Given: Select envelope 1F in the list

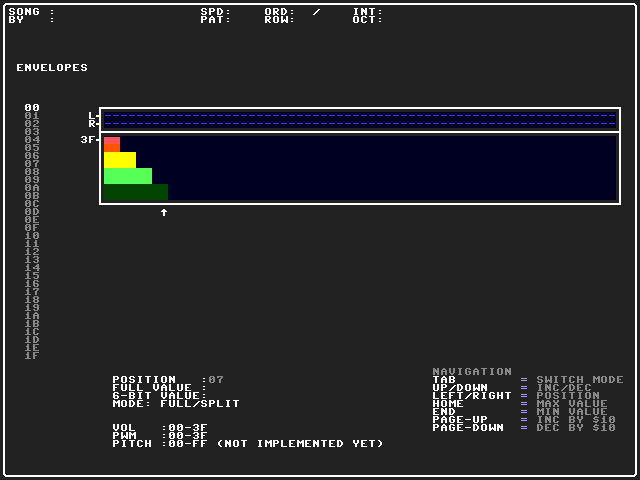Looking at the screenshot, I should pyautogui.click(x=32, y=356).
